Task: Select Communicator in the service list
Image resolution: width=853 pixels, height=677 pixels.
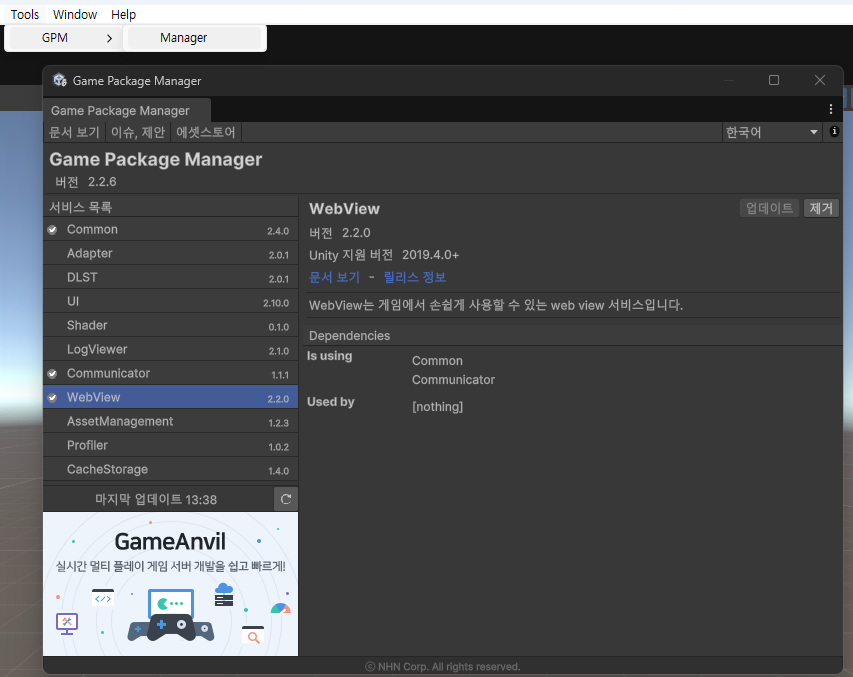Action: [x=170, y=373]
